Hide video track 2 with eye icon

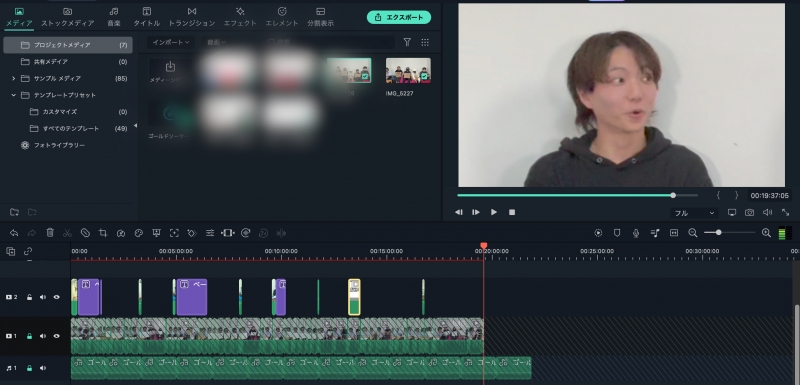(57, 297)
